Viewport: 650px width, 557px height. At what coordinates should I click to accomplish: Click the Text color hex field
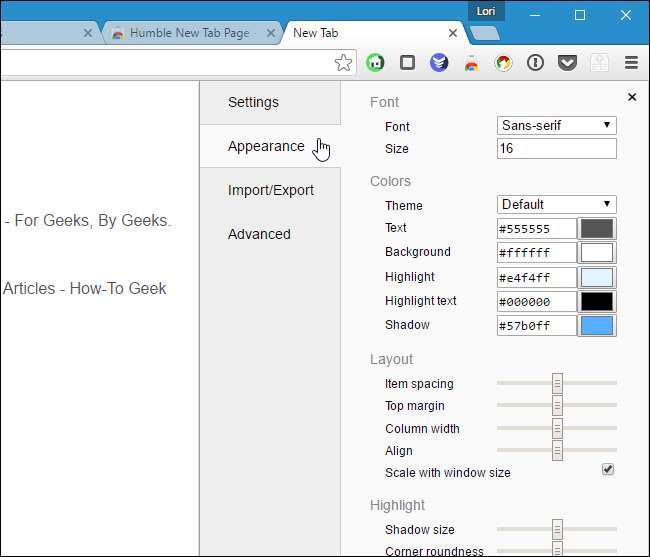click(x=537, y=229)
